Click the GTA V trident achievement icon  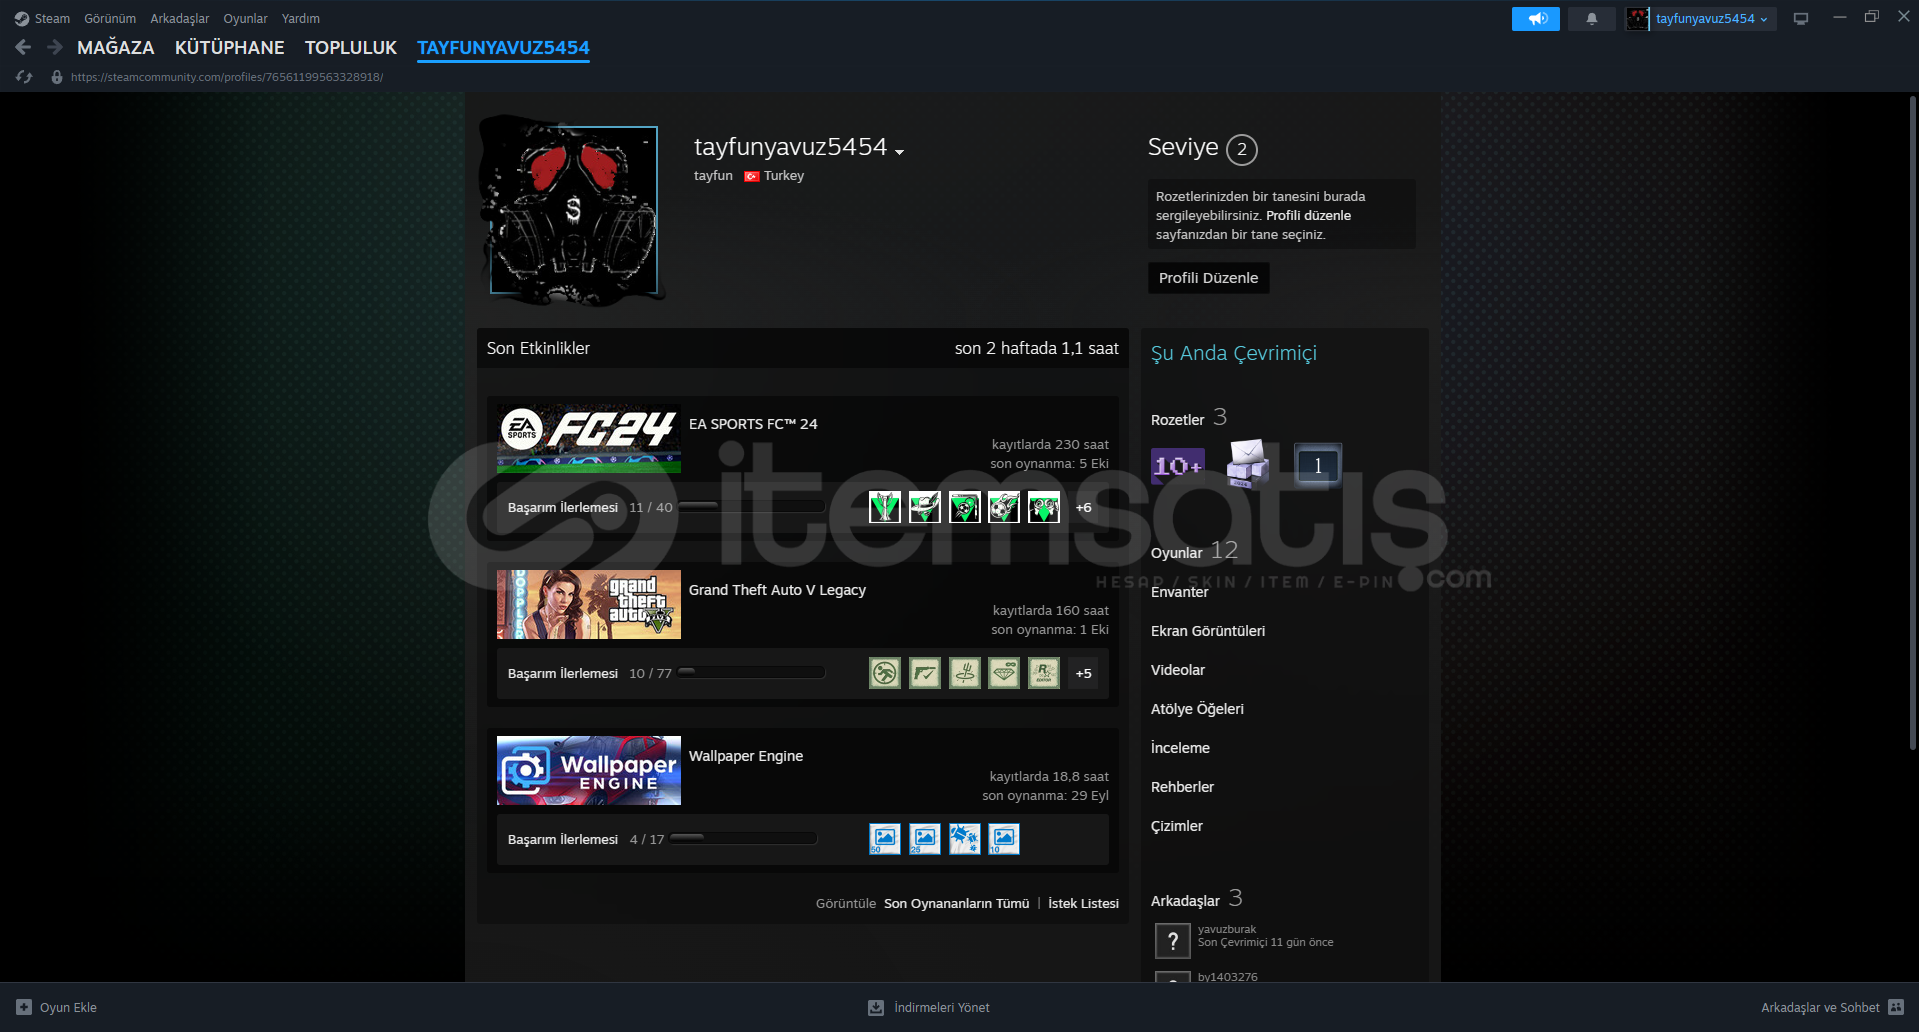(x=964, y=673)
